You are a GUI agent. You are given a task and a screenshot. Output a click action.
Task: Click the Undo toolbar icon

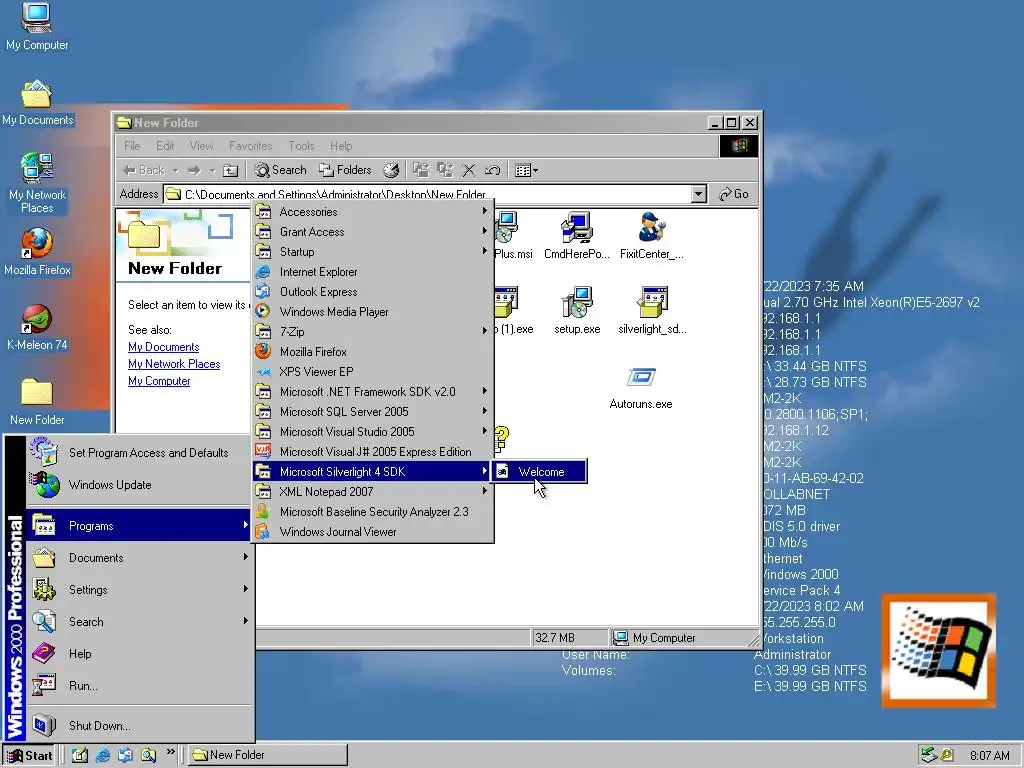pos(492,170)
